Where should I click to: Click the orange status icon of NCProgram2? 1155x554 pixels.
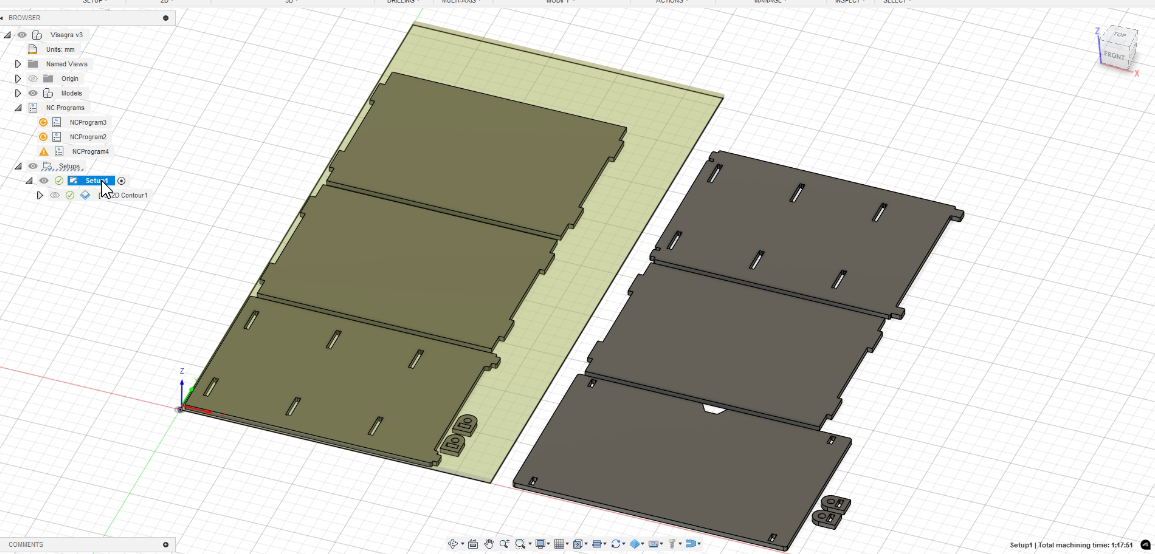43,137
